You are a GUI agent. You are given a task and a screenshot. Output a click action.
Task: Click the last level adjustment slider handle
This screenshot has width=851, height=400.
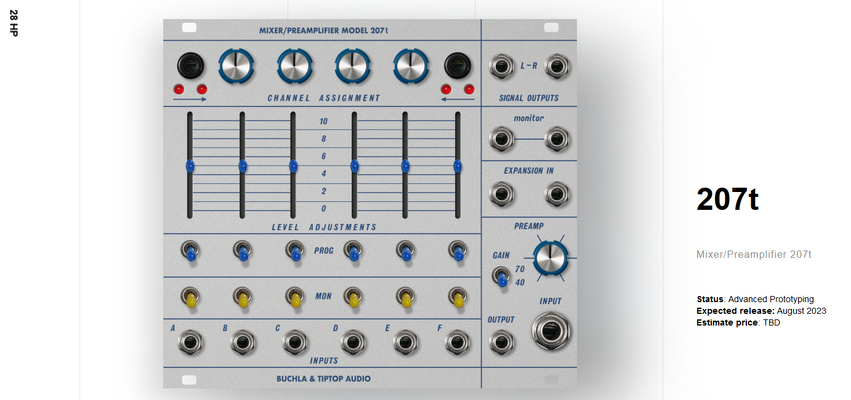click(x=458, y=166)
